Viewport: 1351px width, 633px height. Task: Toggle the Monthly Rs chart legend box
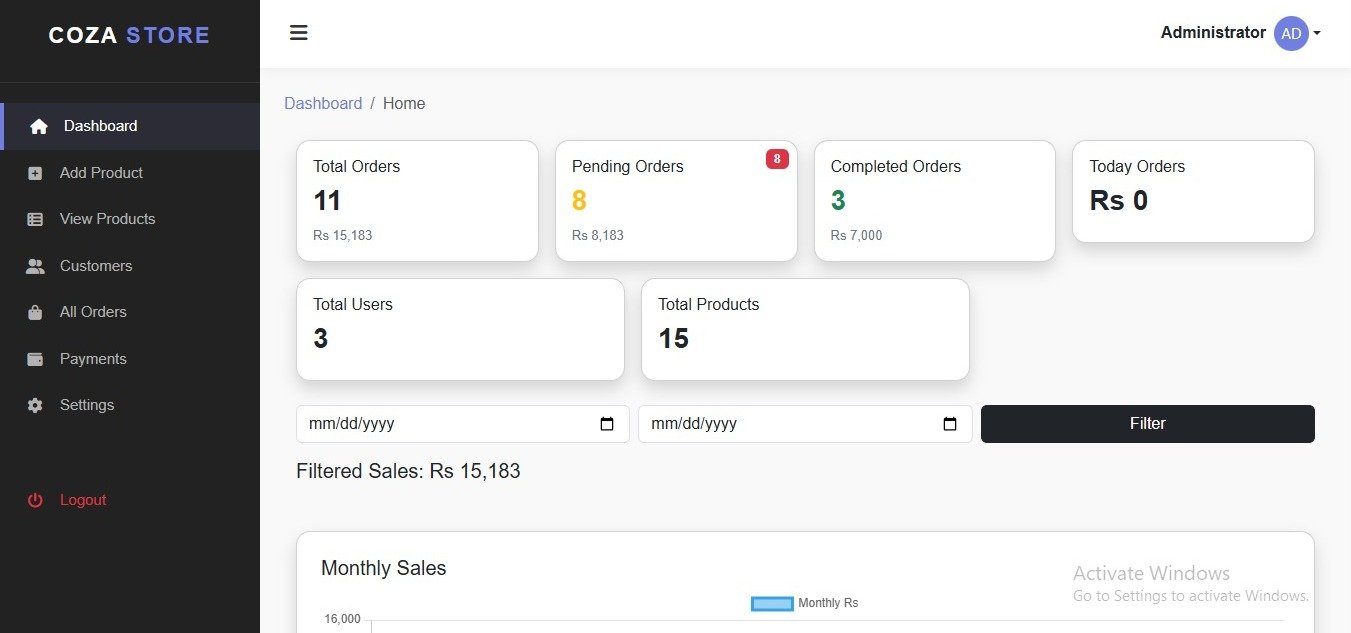click(771, 603)
